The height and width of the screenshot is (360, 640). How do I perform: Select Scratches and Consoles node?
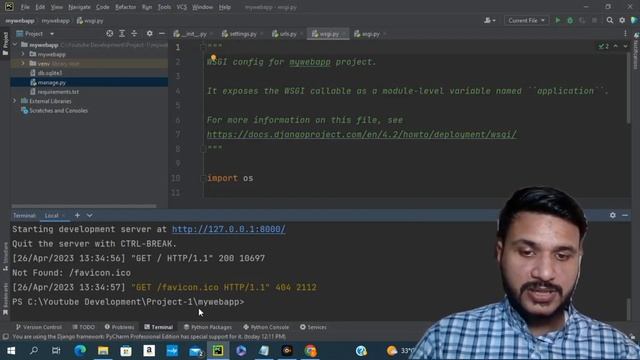point(58,111)
